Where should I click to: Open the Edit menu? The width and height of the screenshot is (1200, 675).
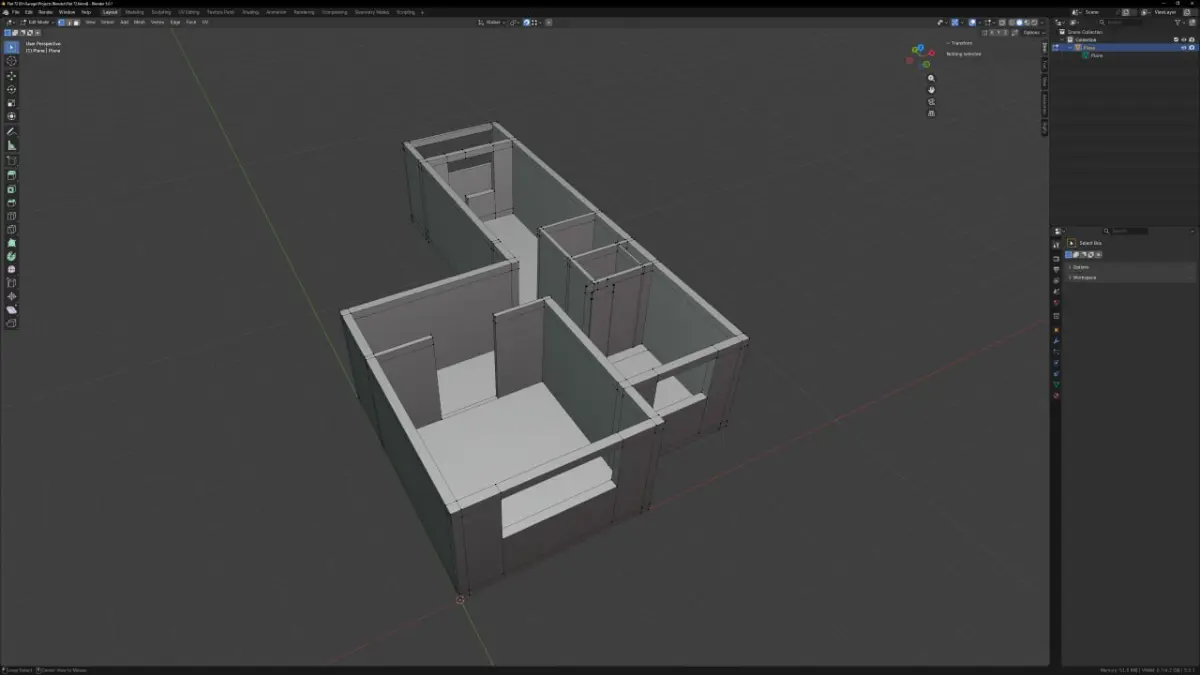[x=29, y=12]
